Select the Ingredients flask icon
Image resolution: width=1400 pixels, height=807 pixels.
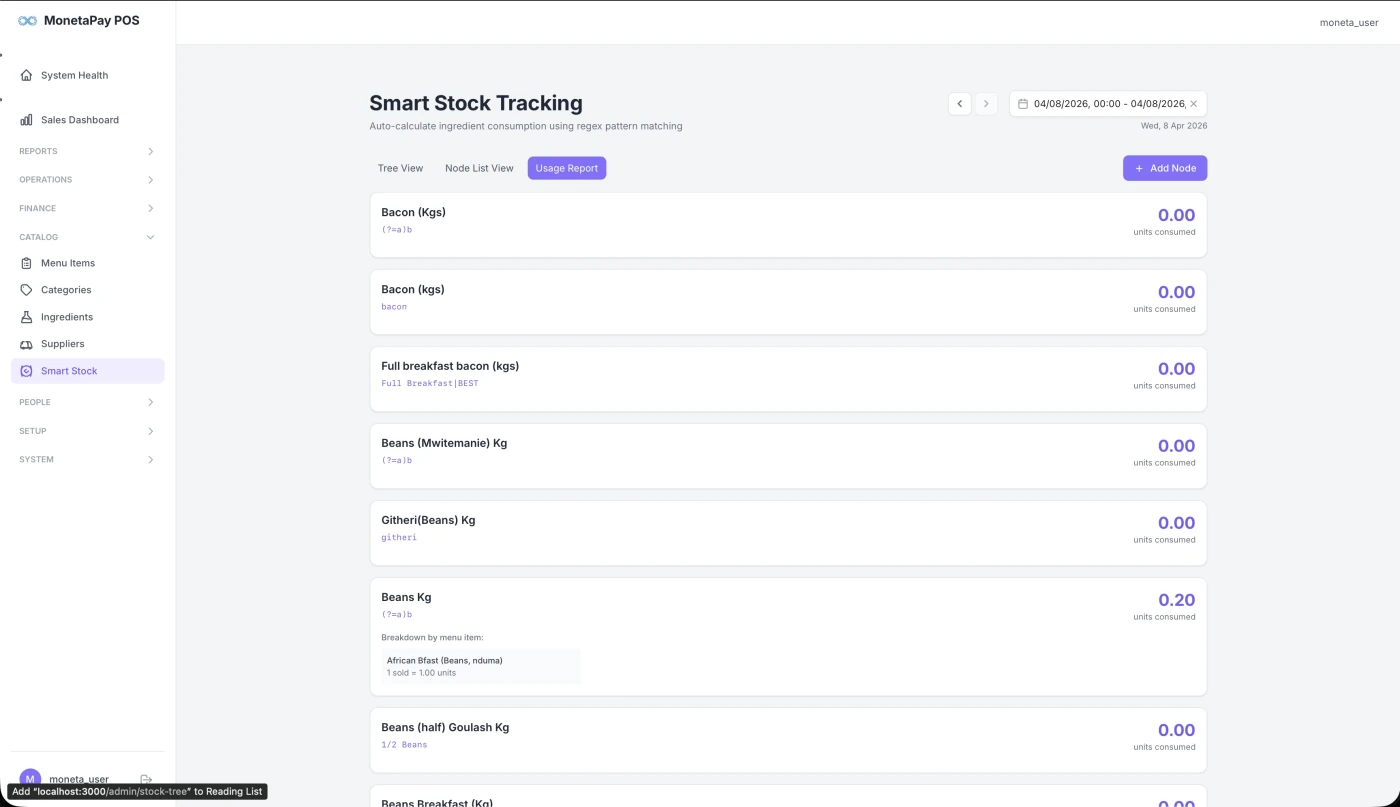pyautogui.click(x=25, y=316)
